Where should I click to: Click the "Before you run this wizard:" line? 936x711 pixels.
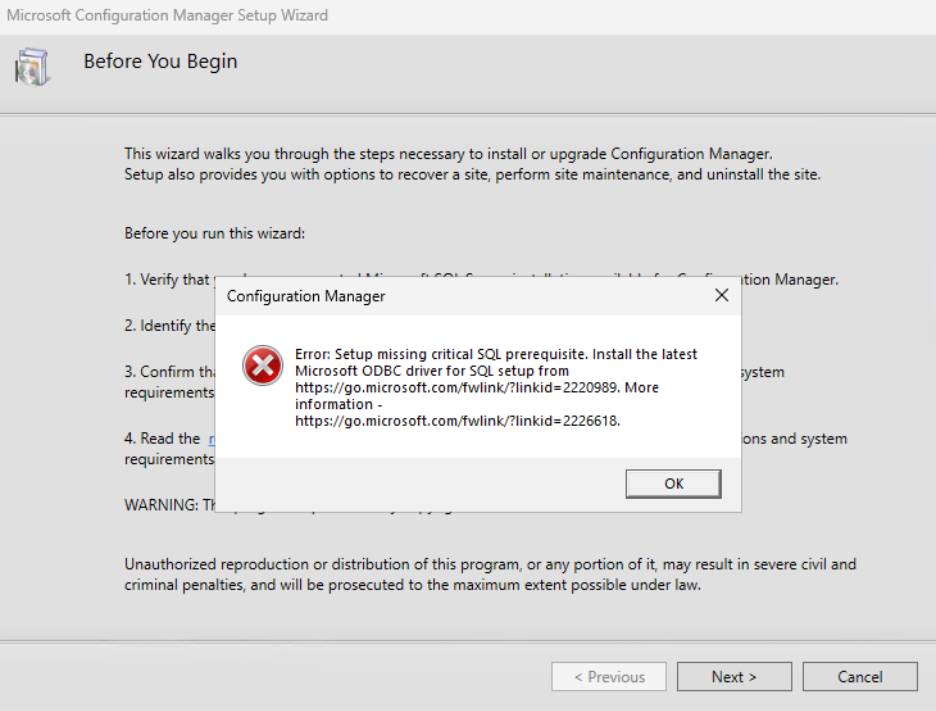(214, 233)
